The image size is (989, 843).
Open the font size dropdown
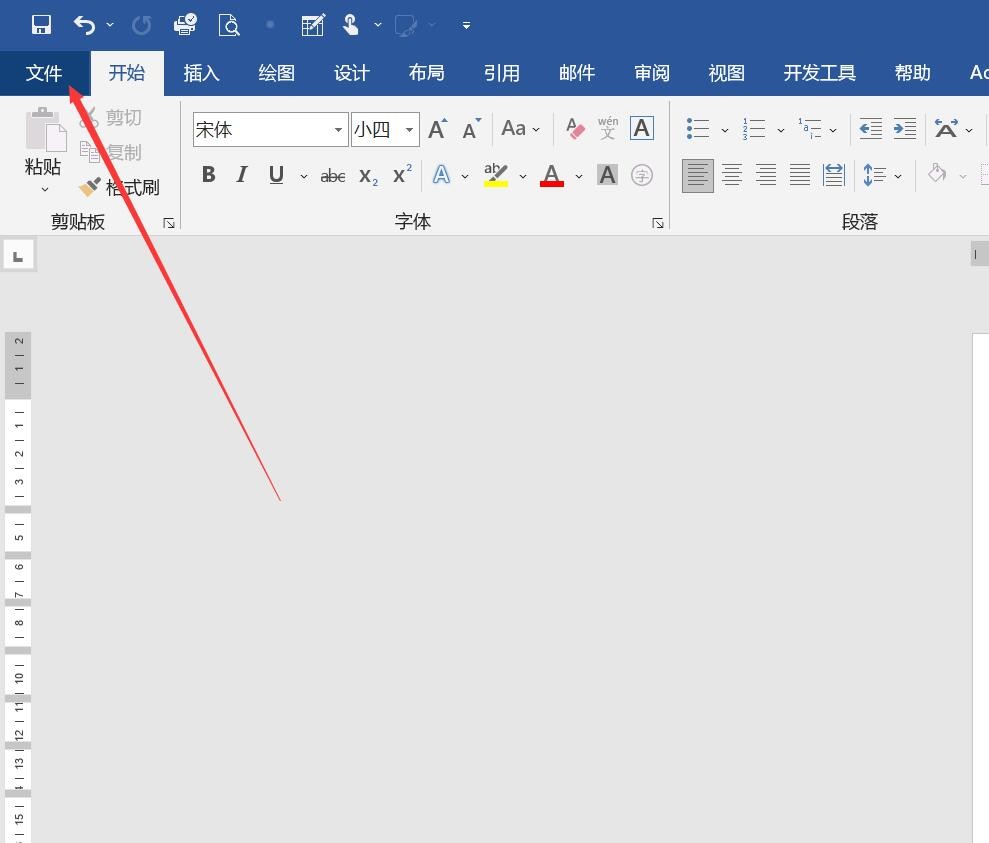pos(409,129)
